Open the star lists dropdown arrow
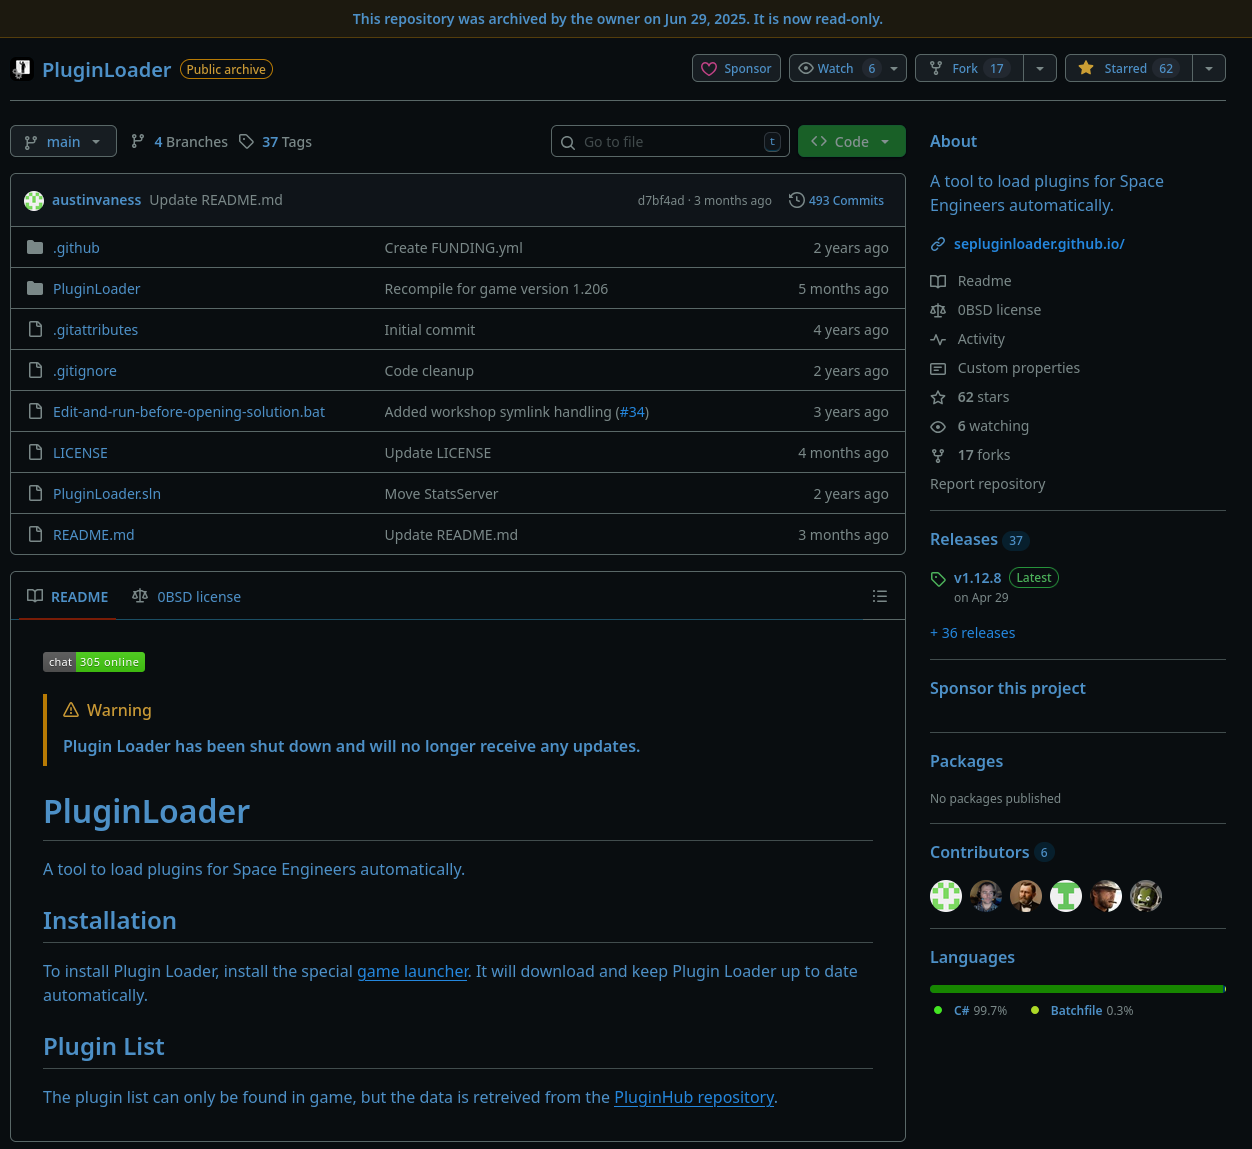The width and height of the screenshot is (1252, 1149). coord(1209,68)
